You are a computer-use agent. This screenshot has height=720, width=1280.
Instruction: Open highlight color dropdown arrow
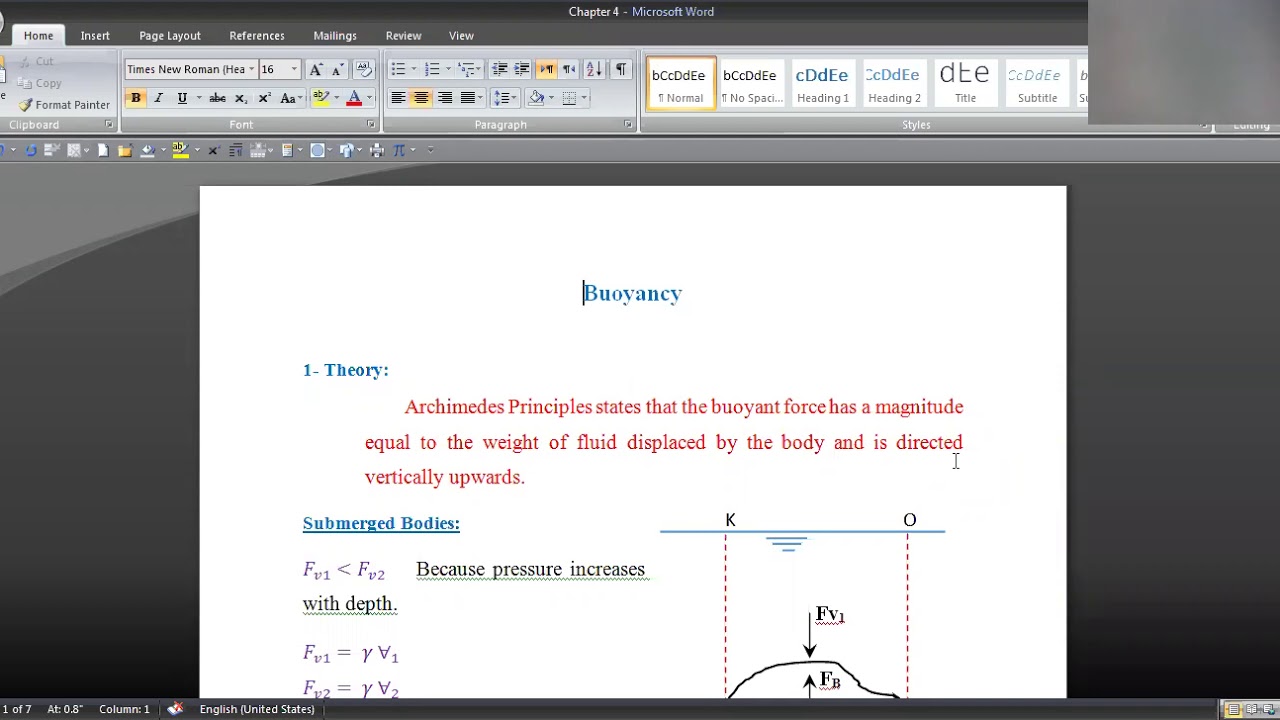336,98
